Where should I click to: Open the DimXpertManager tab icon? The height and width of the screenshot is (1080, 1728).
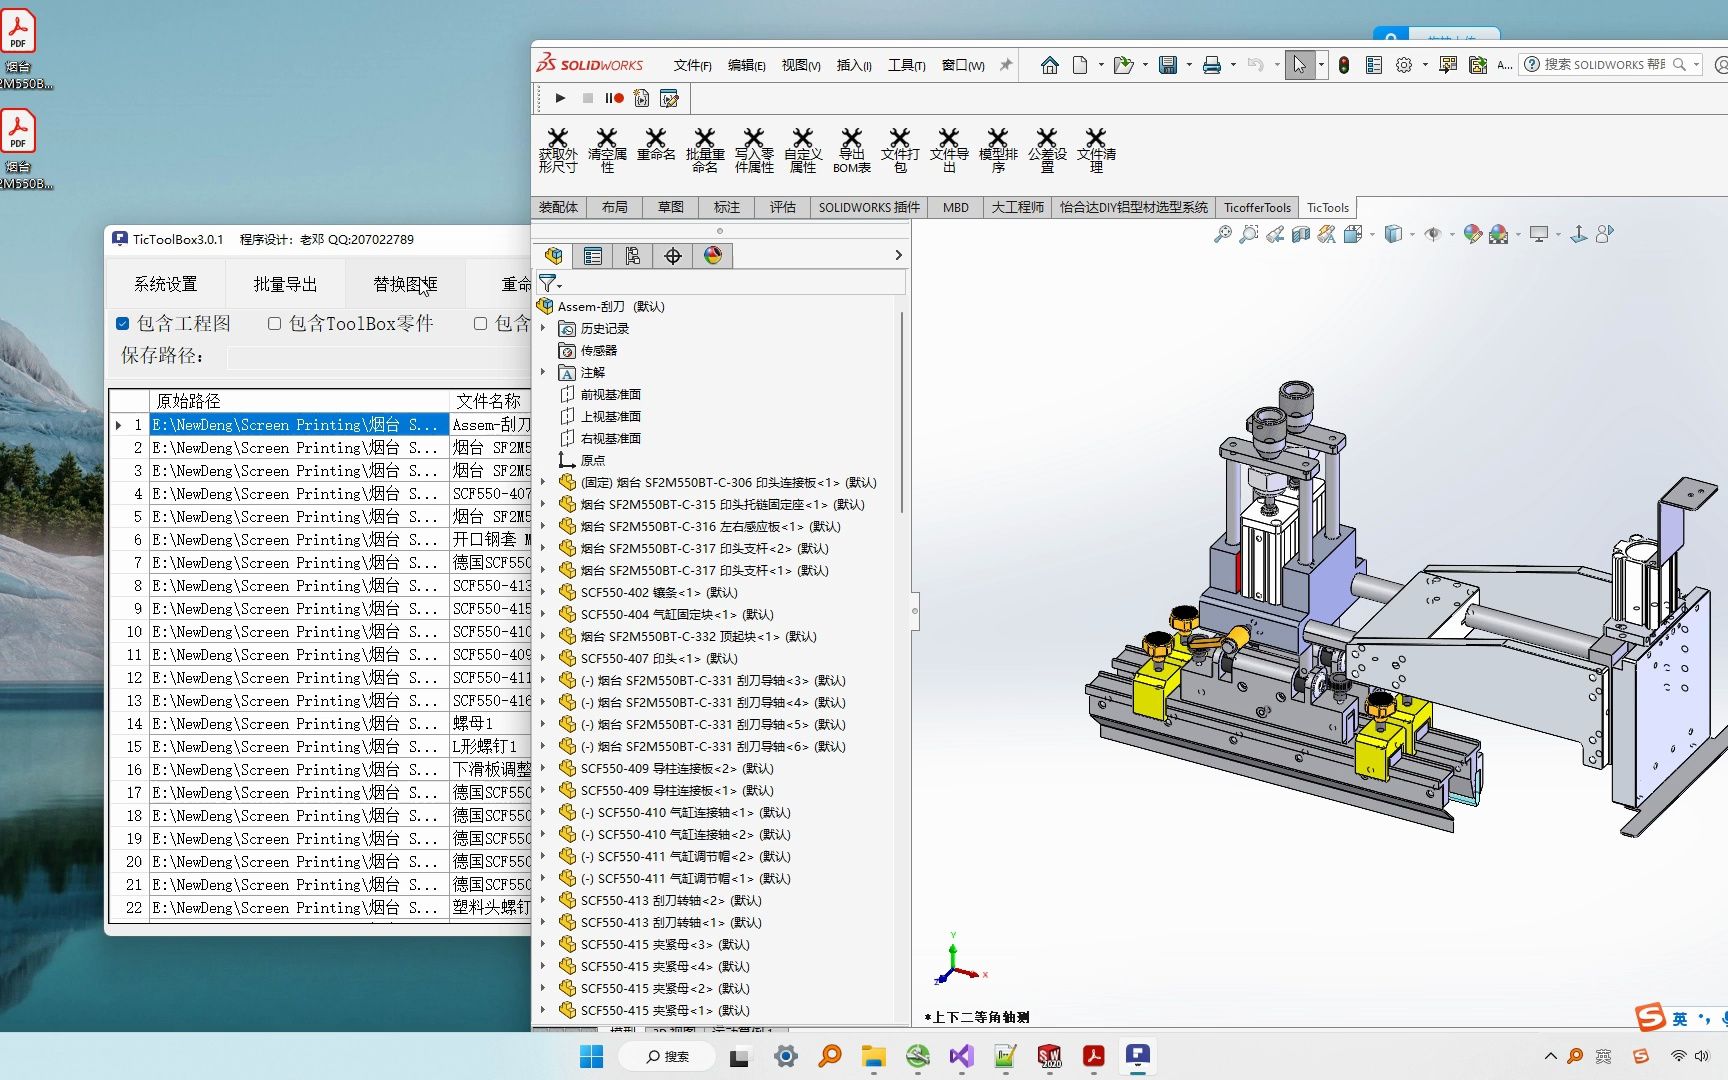(673, 256)
